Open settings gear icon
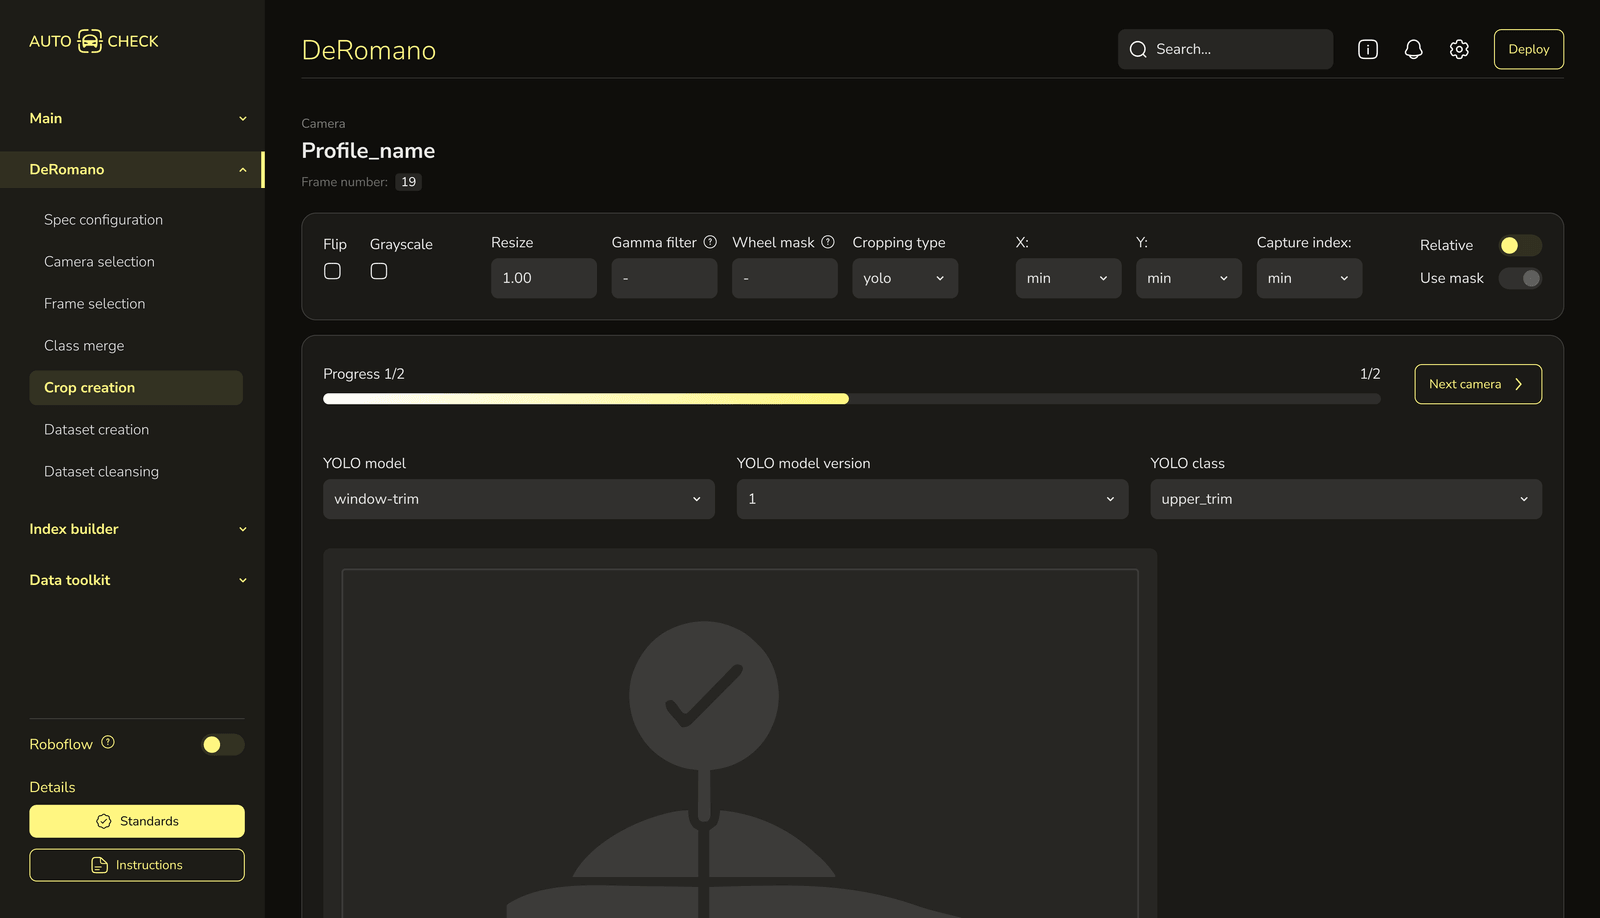Image resolution: width=1600 pixels, height=918 pixels. (1459, 49)
